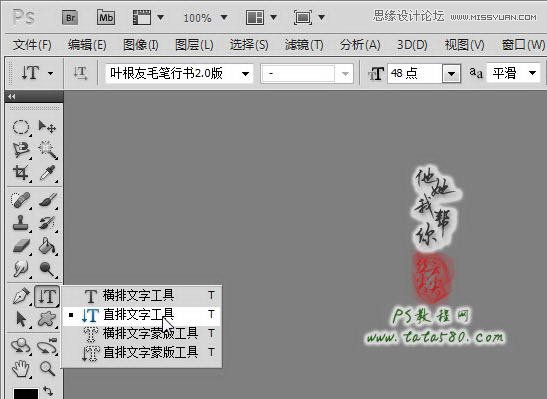Viewport: 547px width, 399px height.
Task: Select the Magnetic Lasso tool
Action: [21, 150]
